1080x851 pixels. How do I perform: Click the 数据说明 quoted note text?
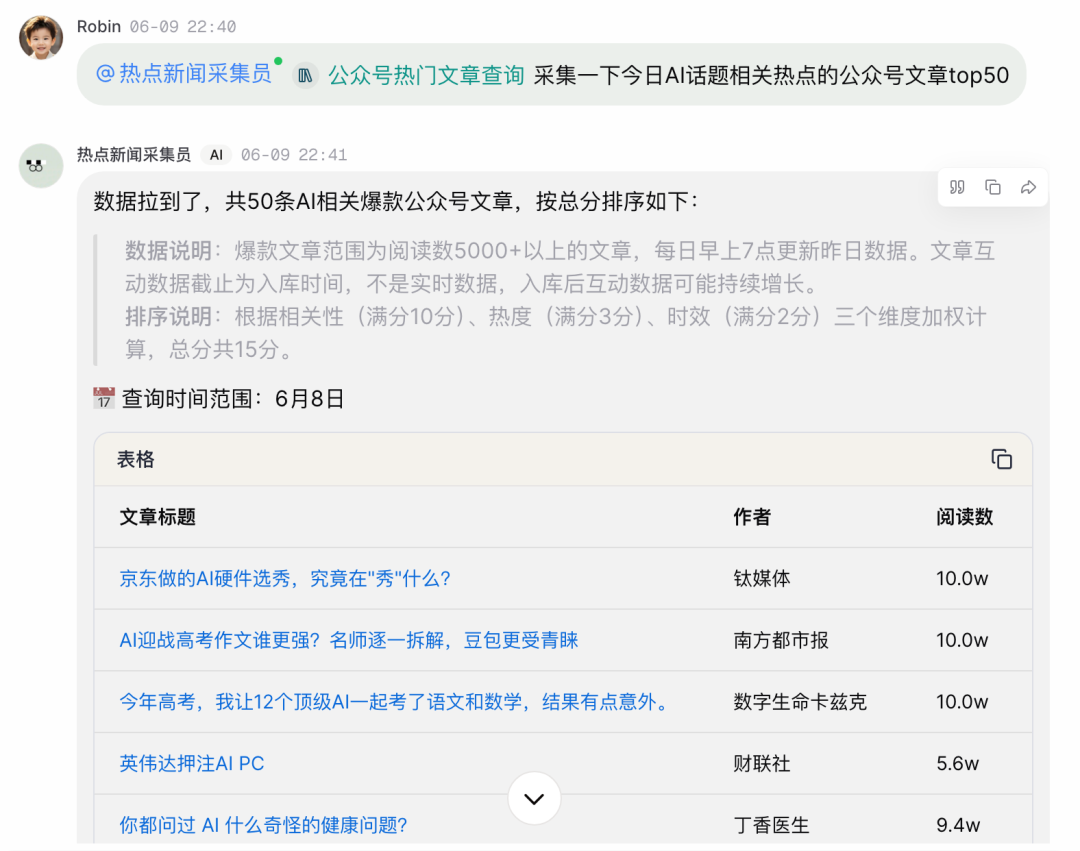click(x=559, y=267)
